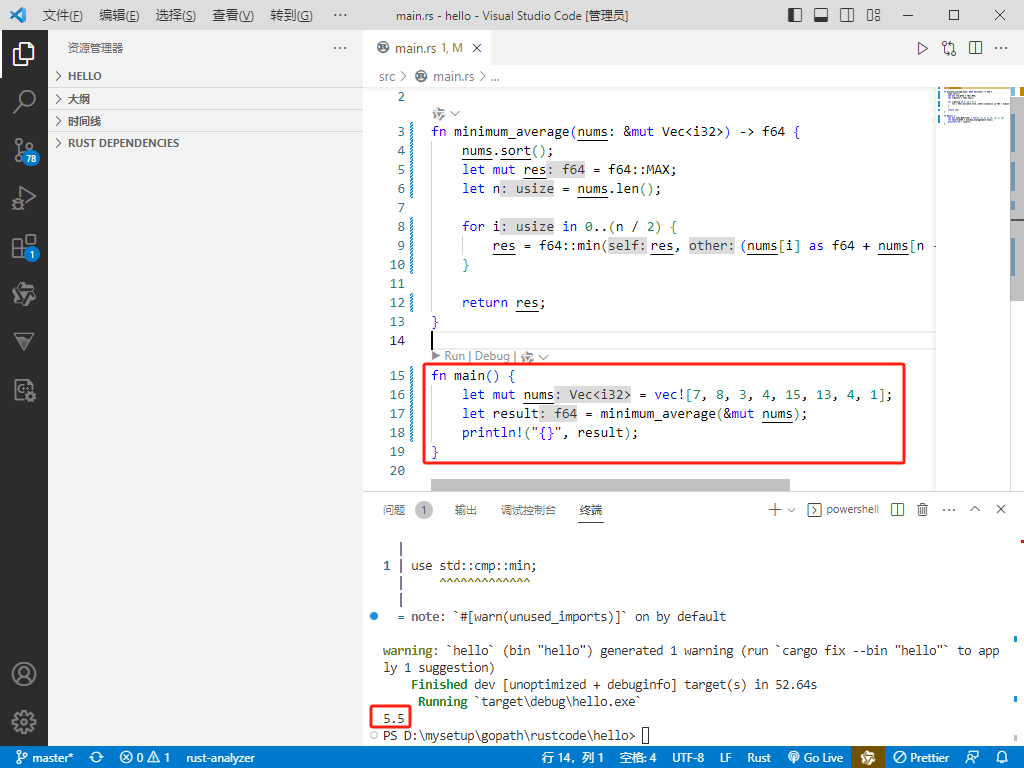Open the triangle-shaped extension icon in activity bar

[24, 342]
